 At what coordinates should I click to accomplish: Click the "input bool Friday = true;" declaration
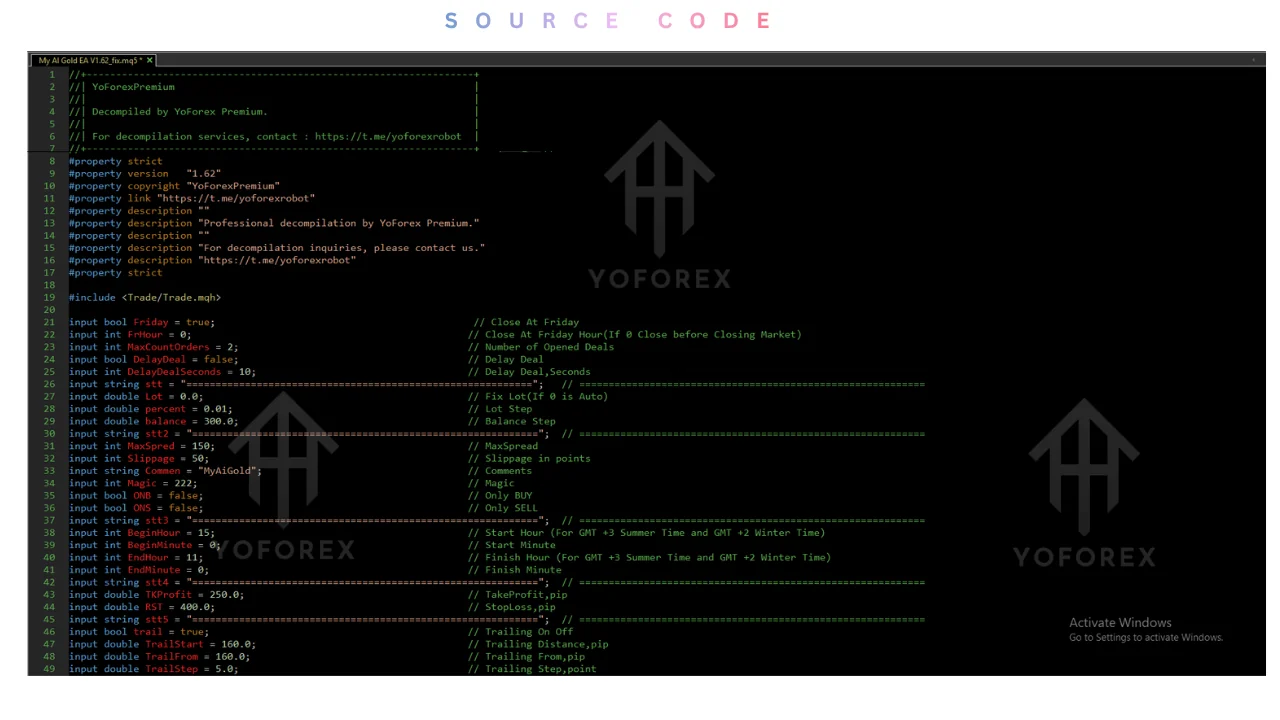142,322
